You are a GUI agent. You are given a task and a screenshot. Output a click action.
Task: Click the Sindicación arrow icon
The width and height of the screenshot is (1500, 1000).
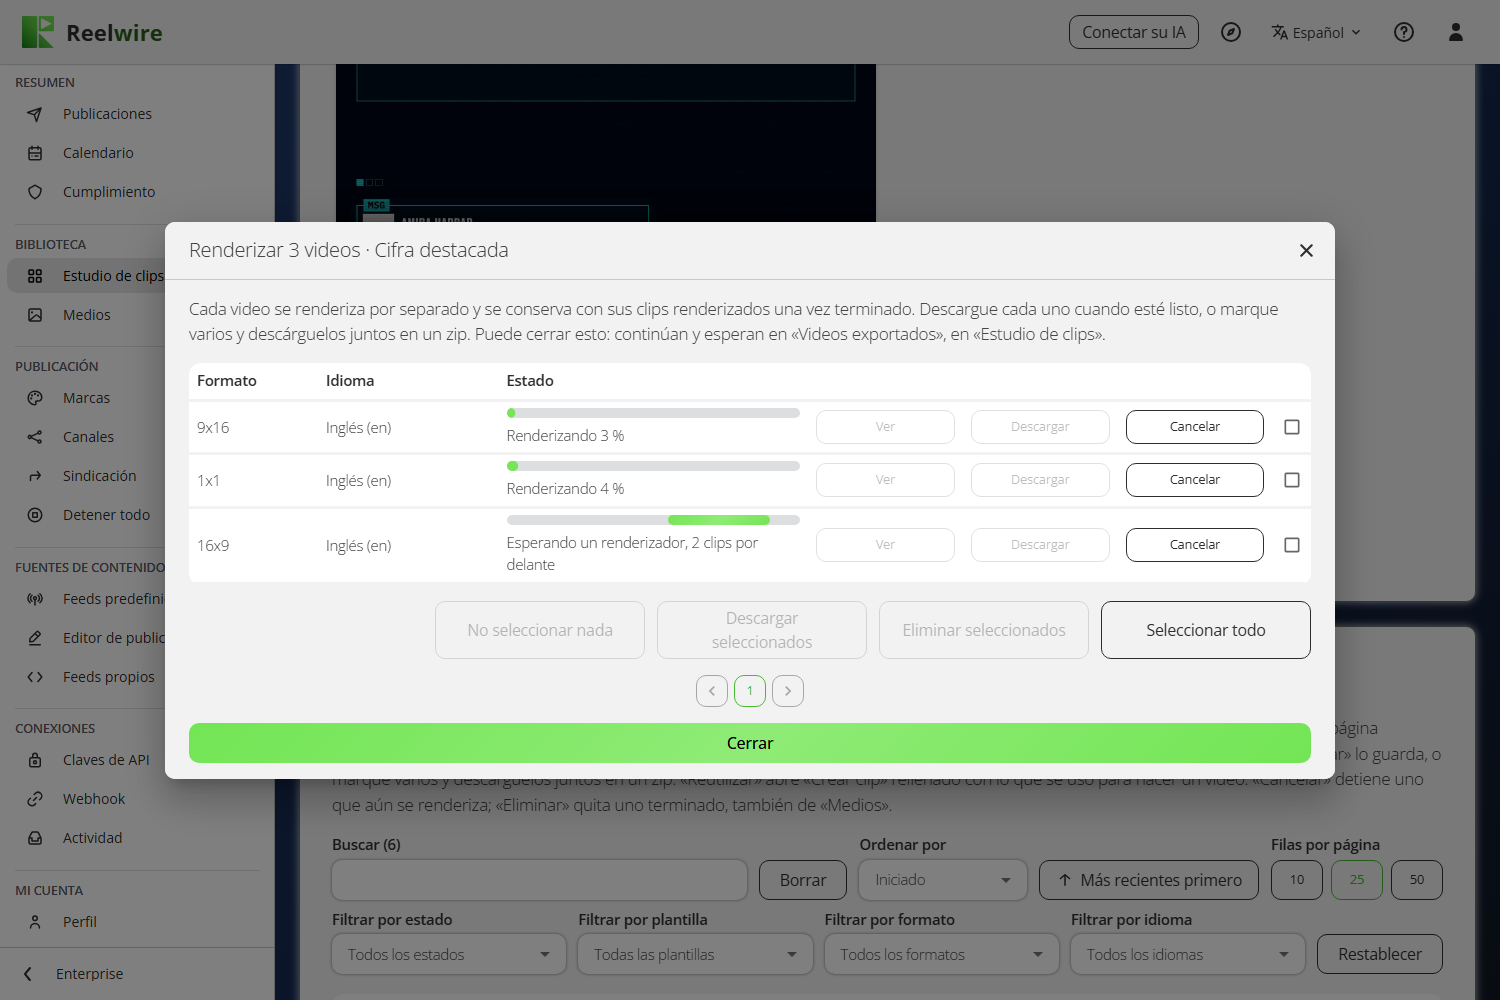tap(35, 476)
